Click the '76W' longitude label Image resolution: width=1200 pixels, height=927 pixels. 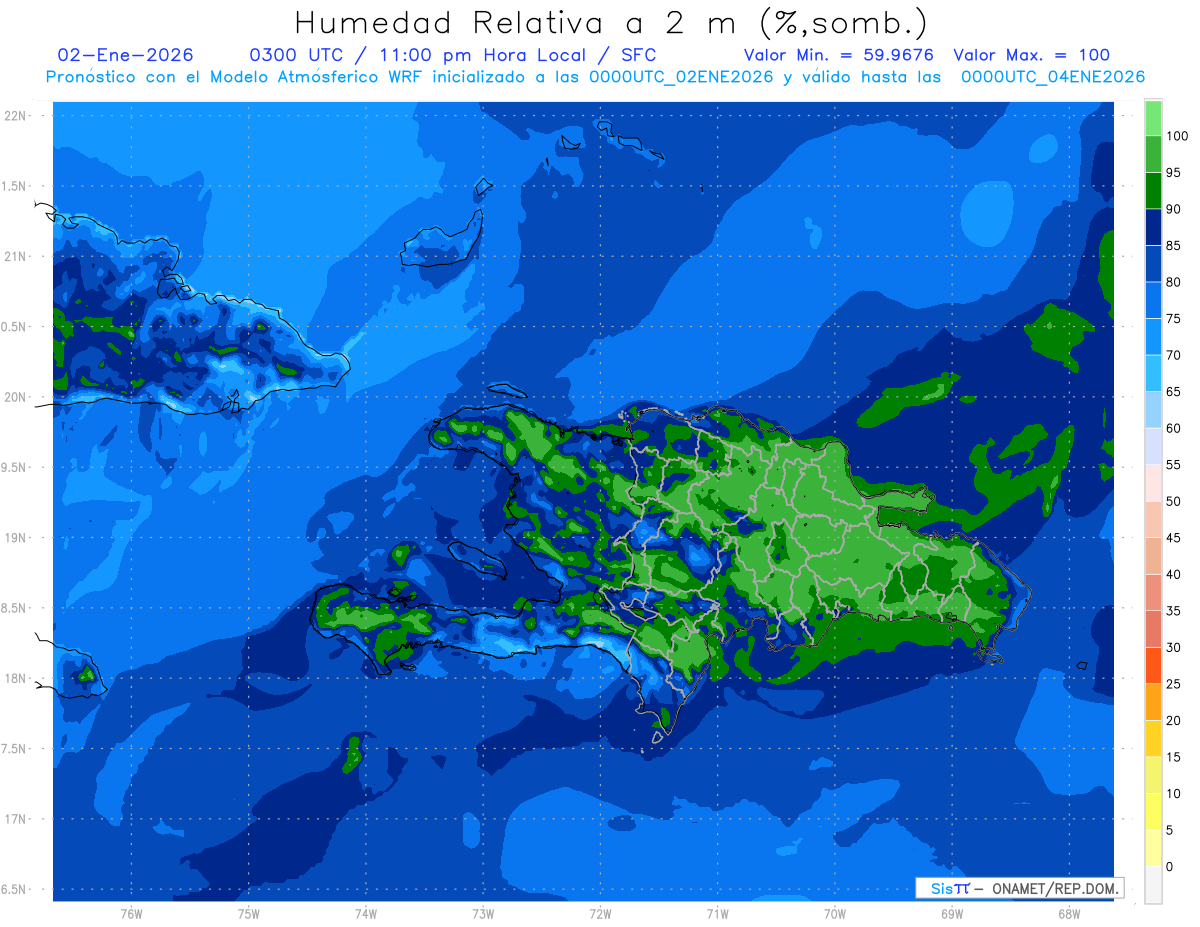[131, 913]
